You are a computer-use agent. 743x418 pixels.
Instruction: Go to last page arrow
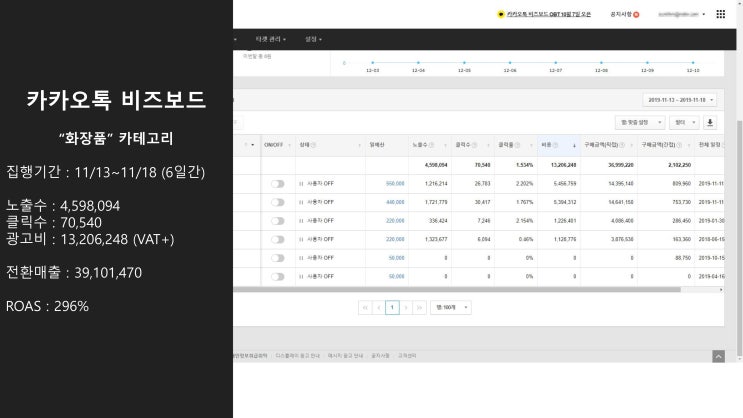click(x=419, y=308)
